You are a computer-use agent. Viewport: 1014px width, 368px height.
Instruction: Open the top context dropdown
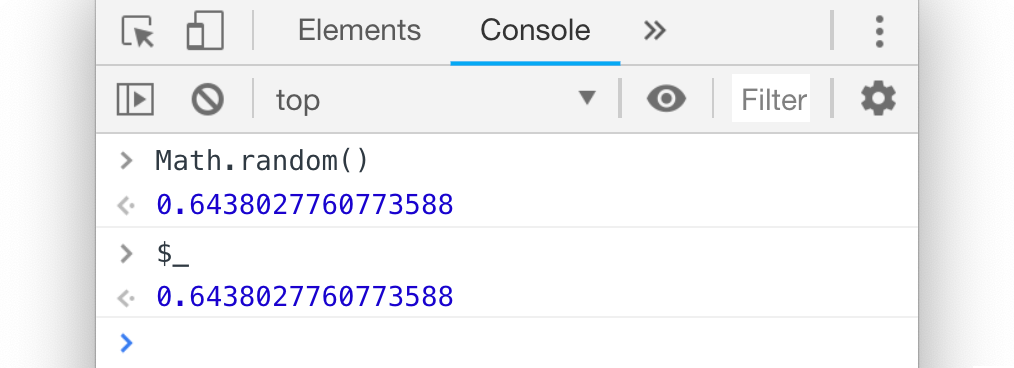tap(436, 100)
